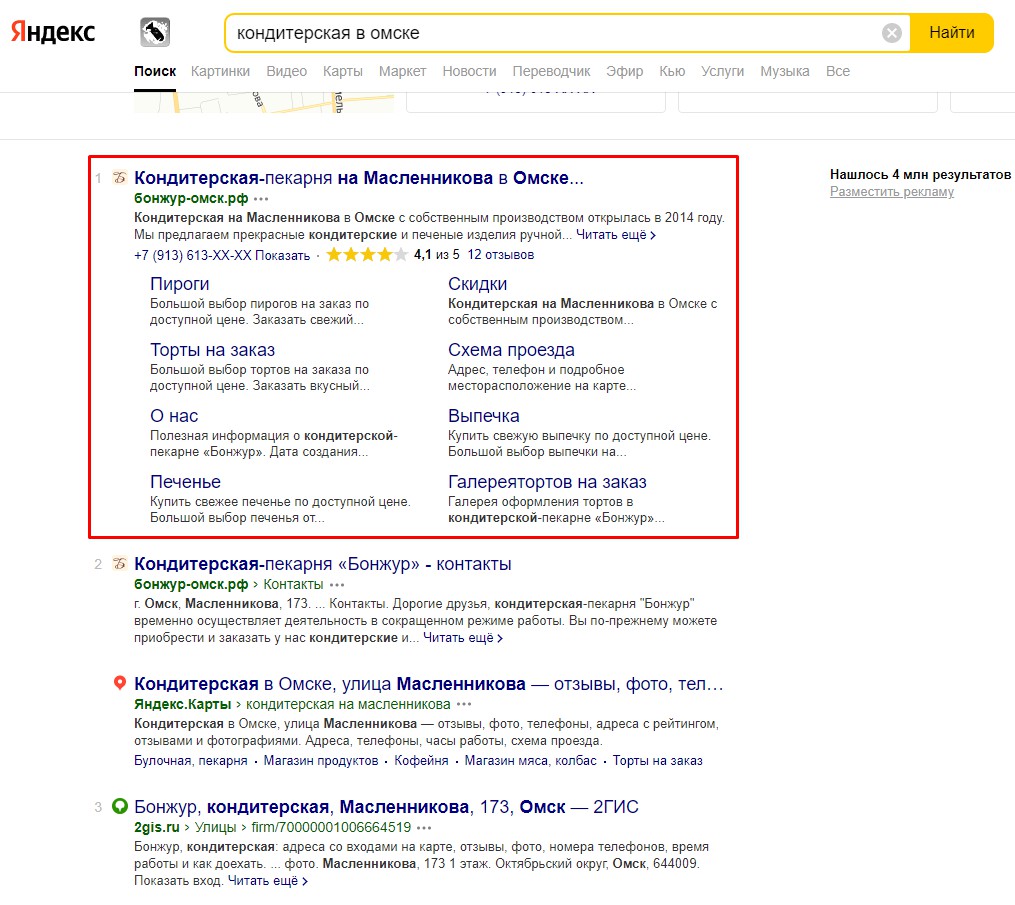Clear the search query with the X icon
The width and height of the screenshot is (1015, 905).
coord(891,32)
